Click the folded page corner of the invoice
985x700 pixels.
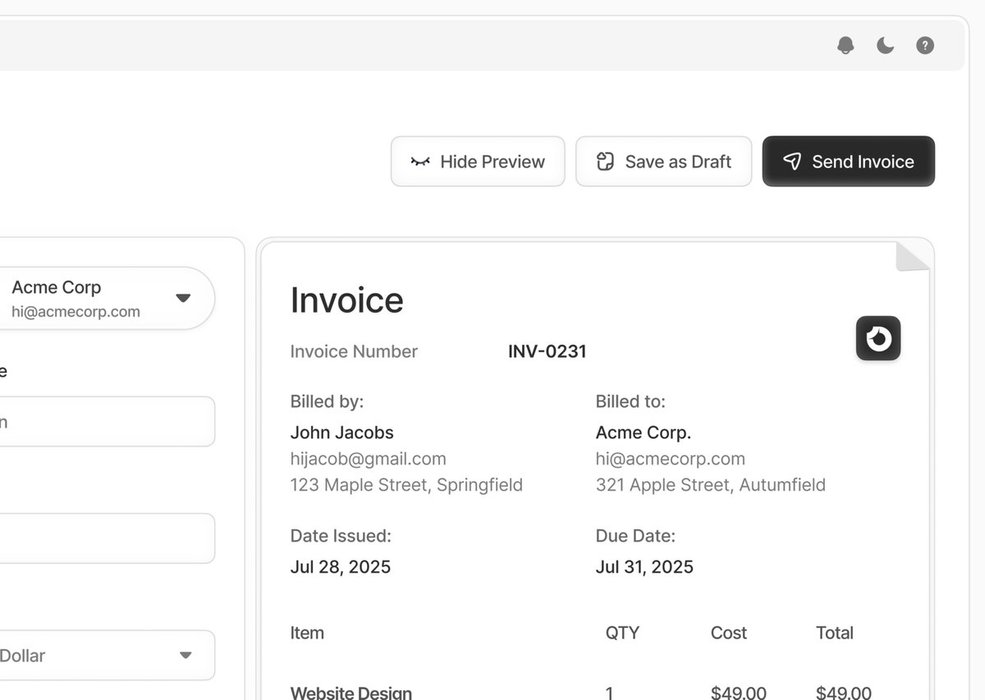pyautogui.click(x=913, y=256)
